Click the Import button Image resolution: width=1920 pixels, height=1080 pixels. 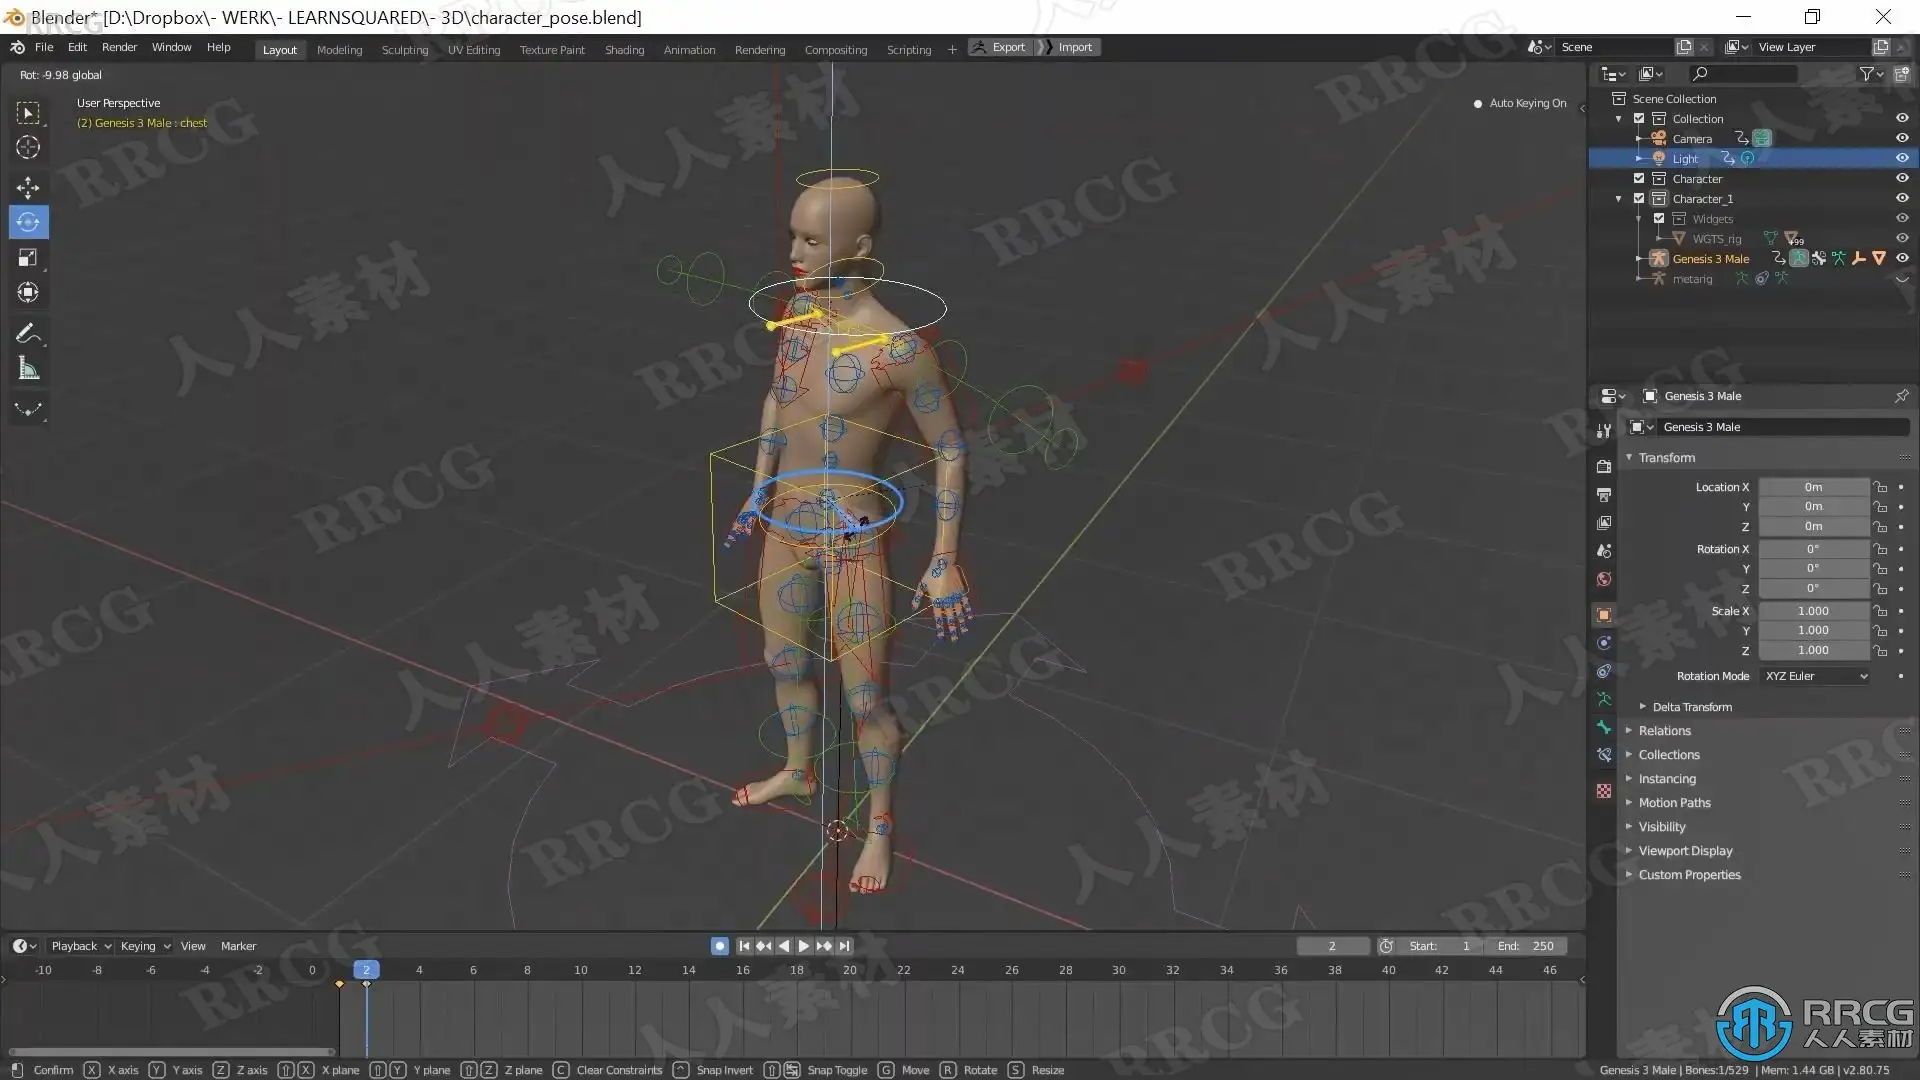point(1074,47)
